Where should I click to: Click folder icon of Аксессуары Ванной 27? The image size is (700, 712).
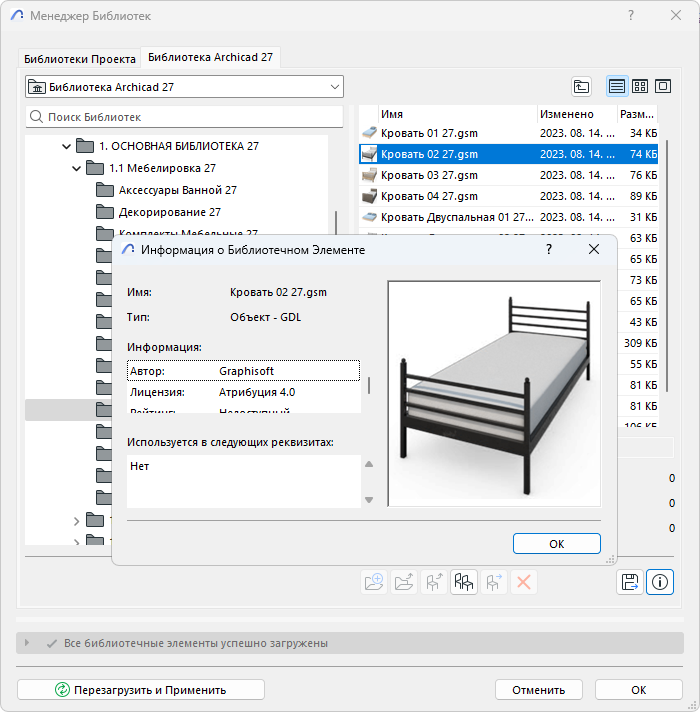pyautogui.click(x=105, y=189)
